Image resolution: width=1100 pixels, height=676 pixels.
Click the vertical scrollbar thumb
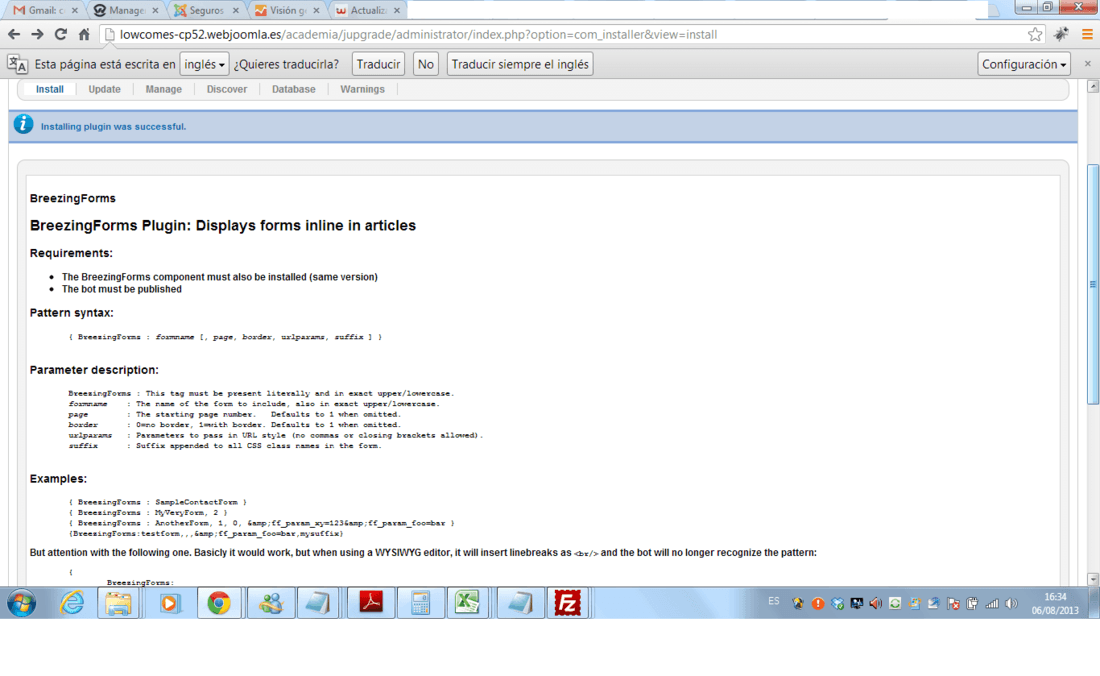[x=1092, y=284]
